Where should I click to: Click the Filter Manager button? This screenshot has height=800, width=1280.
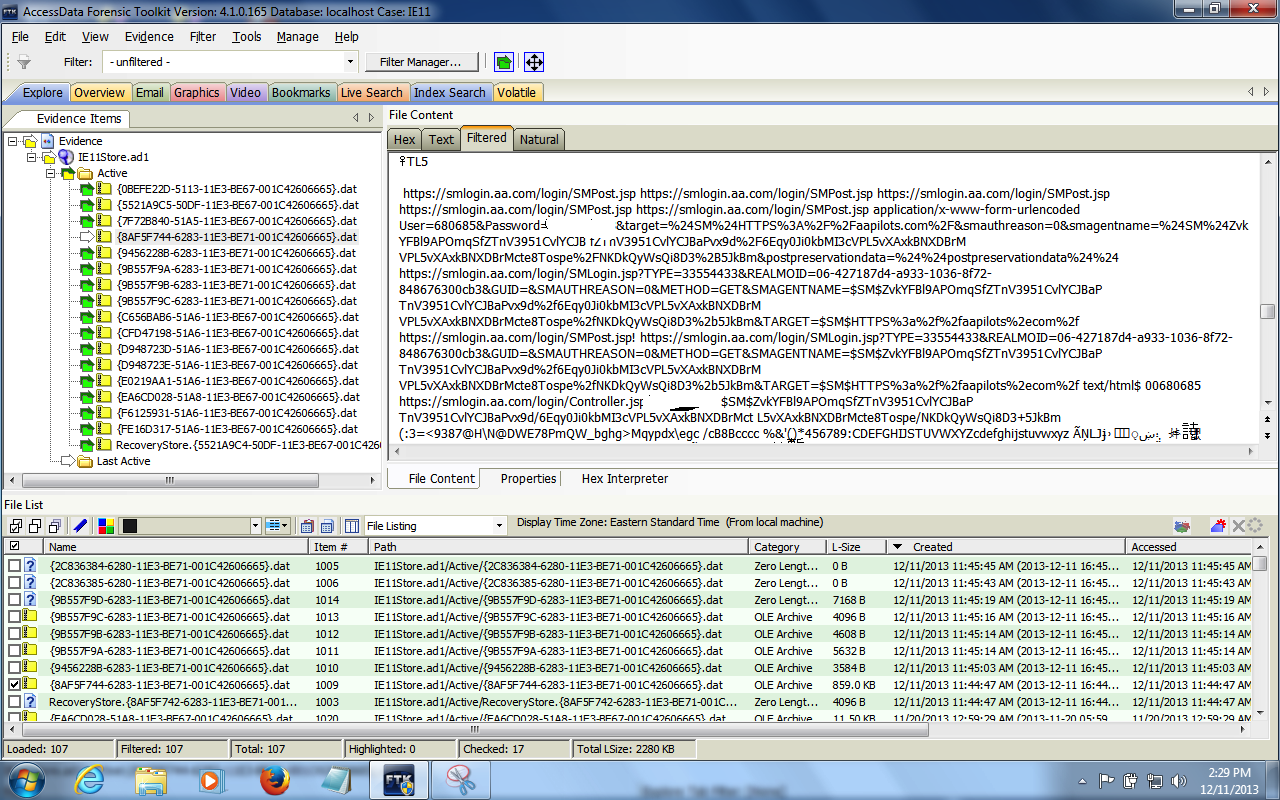tap(421, 62)
